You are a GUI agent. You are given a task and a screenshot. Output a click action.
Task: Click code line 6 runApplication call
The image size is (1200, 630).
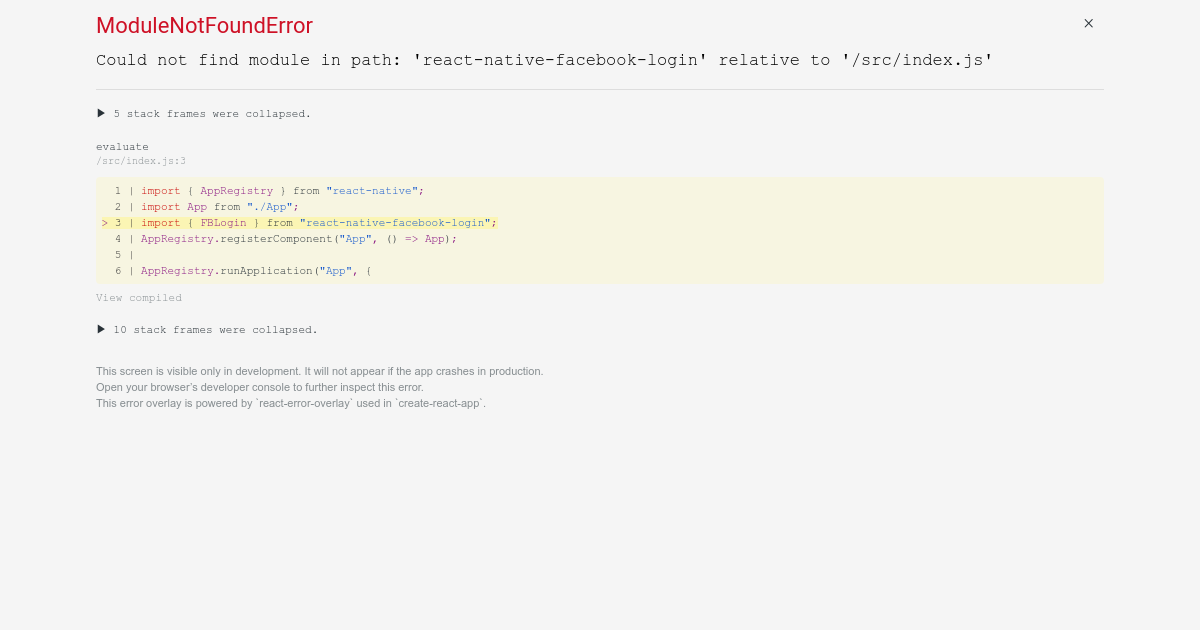click(x=242, y=271)
